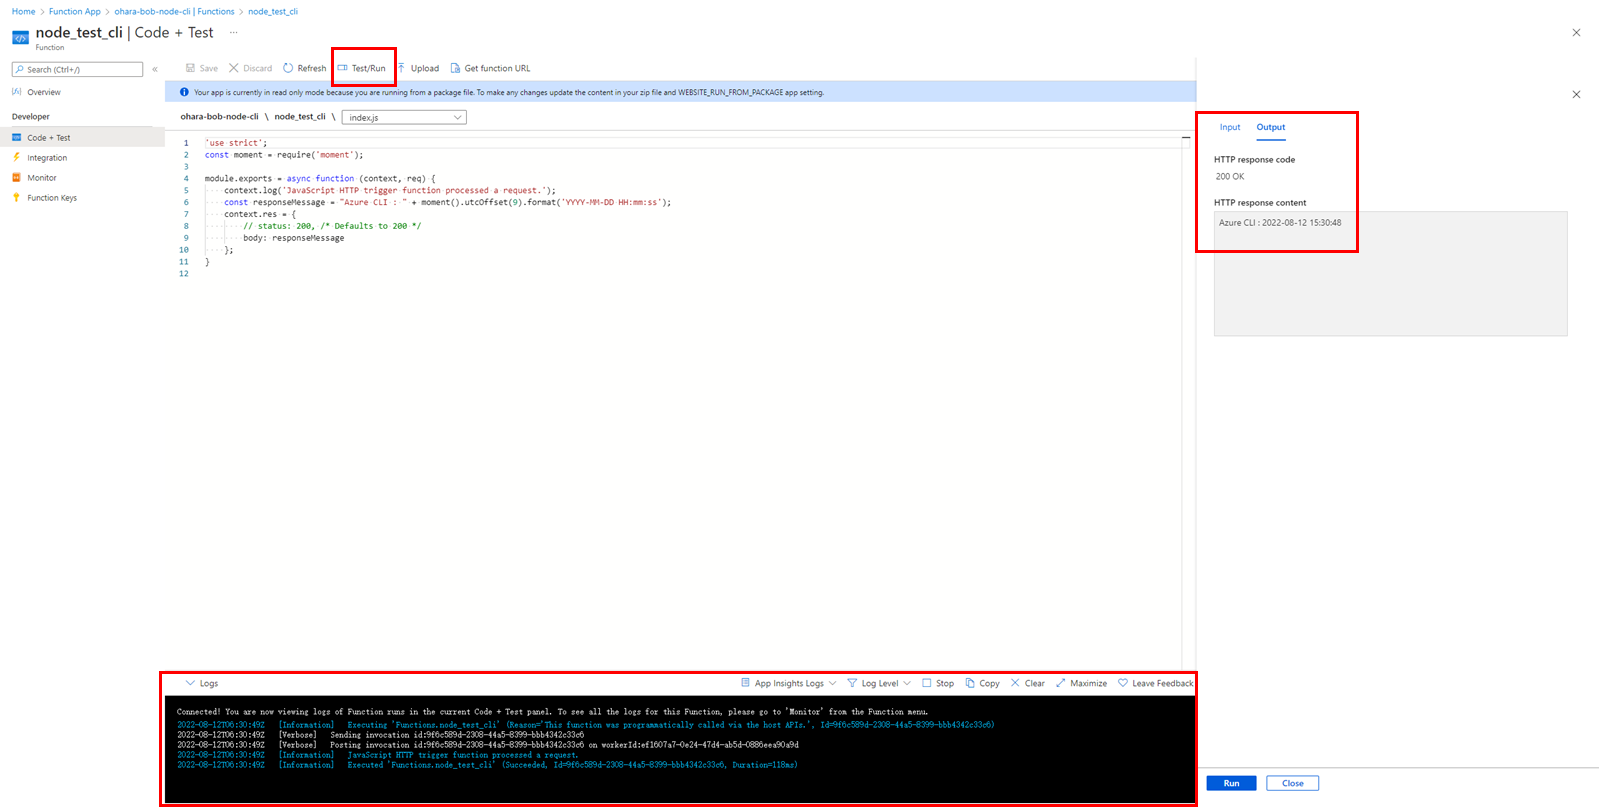Viewport: 1599px width, 807px height.
Task: Open Function App breadcrumb link
Action: 75,12
